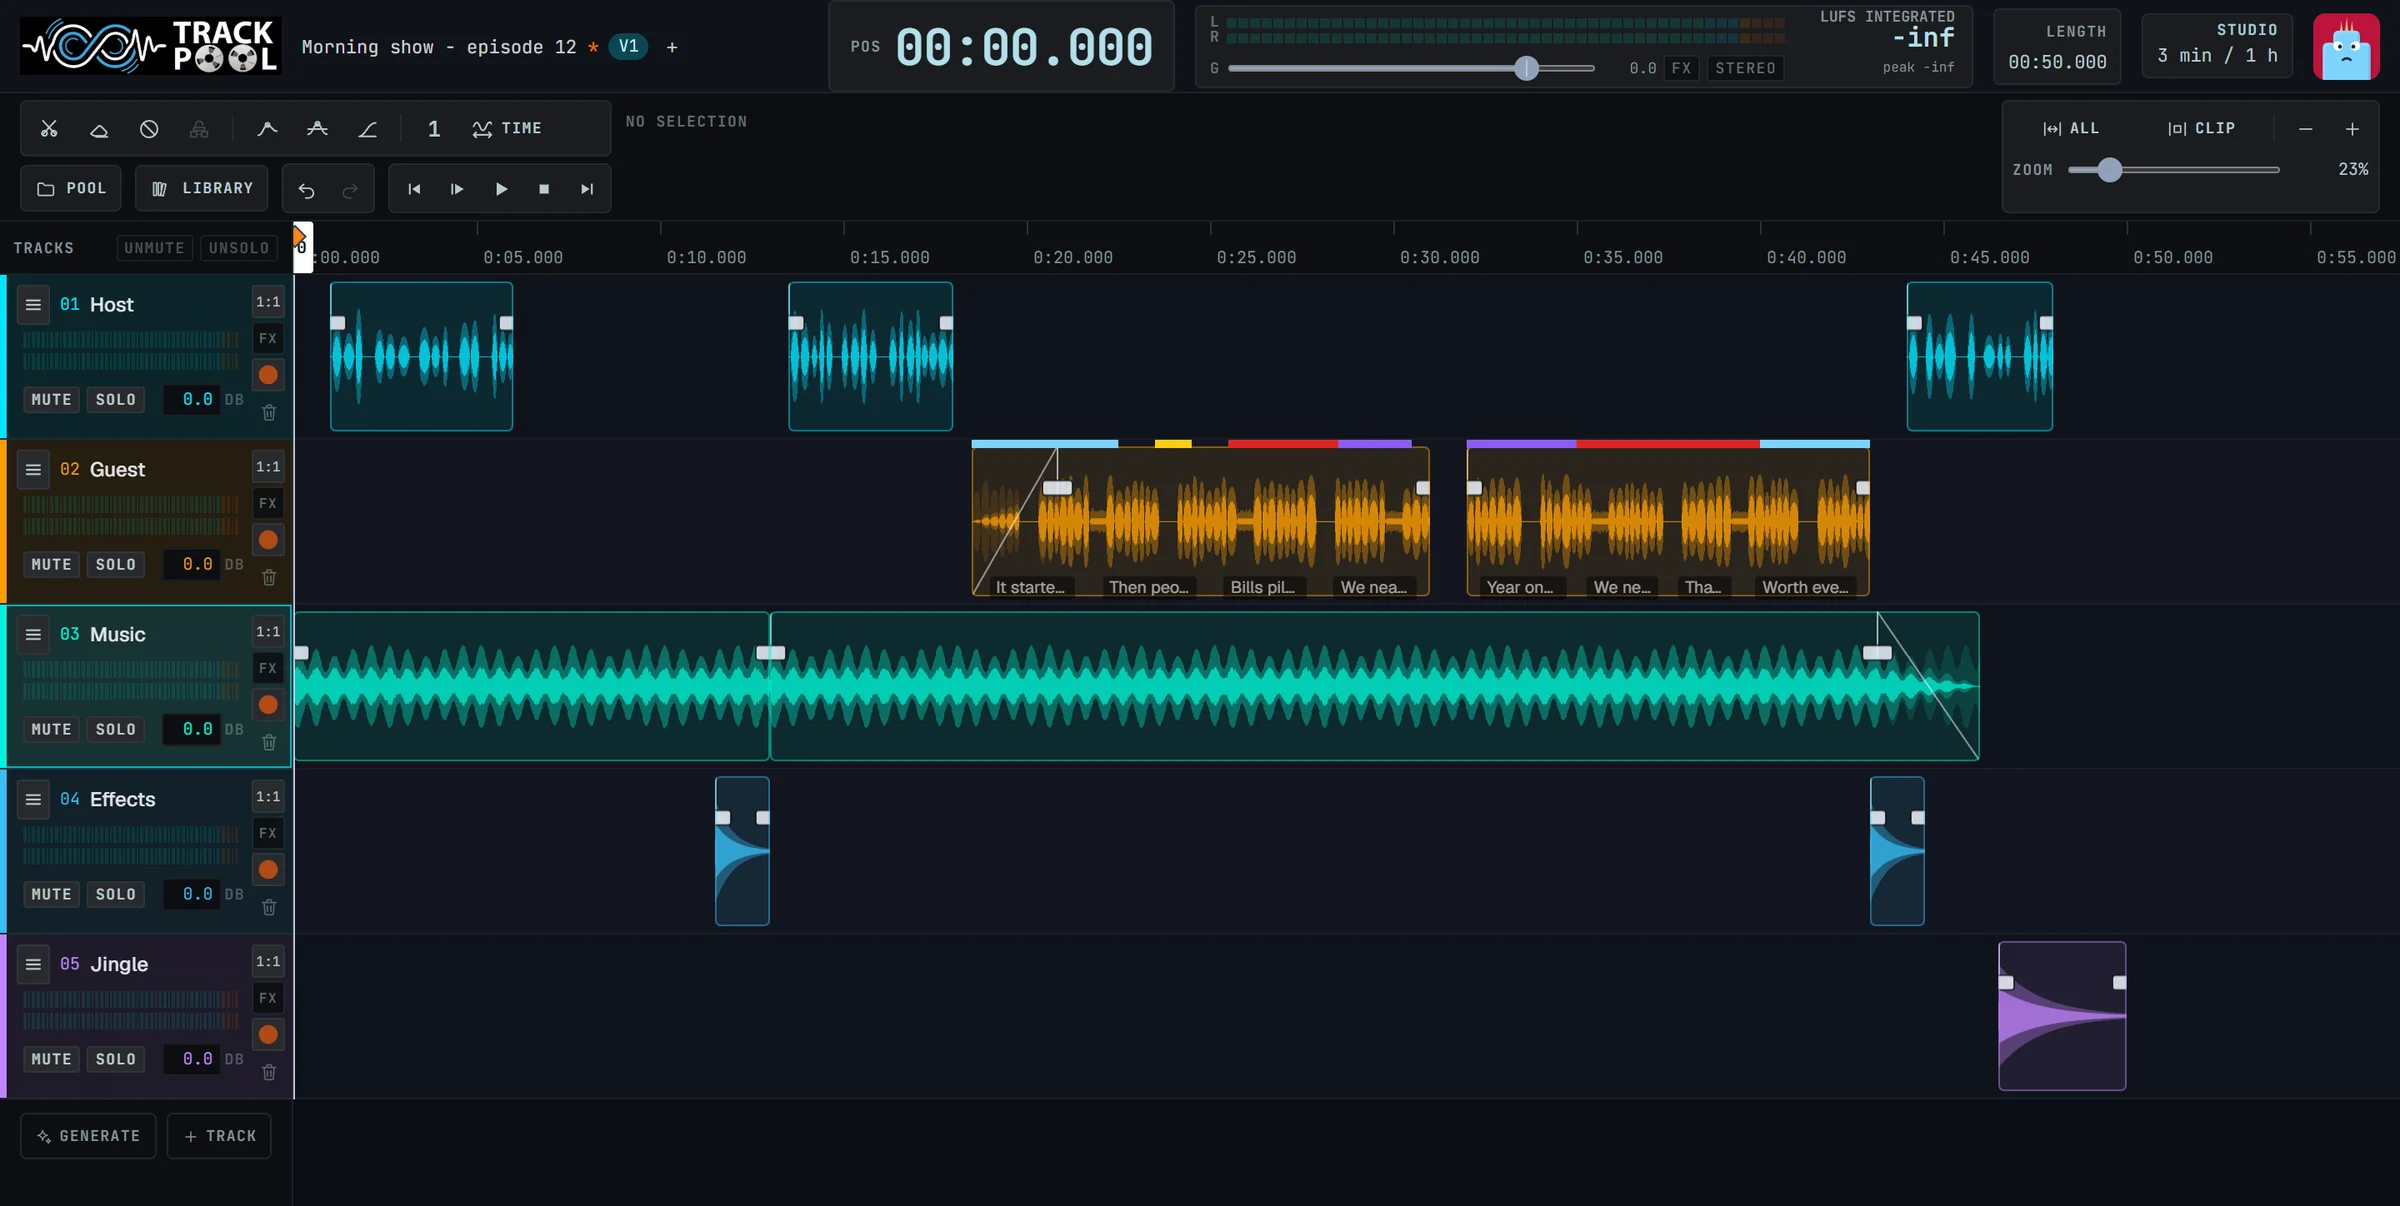Solo the Guest track
This screenshot has width=2400, height=1206.
pyautogui.click(x=116, y=565)
